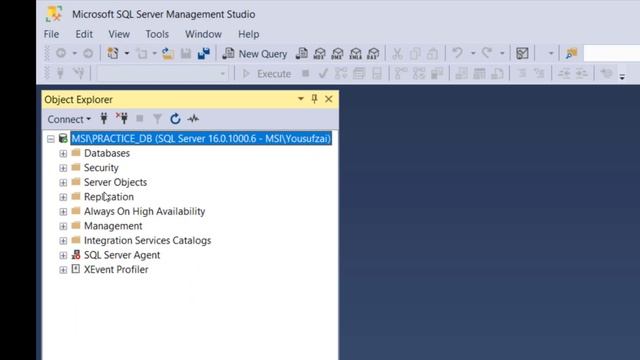Select the SQL Server Agent item

click(122, 255)
